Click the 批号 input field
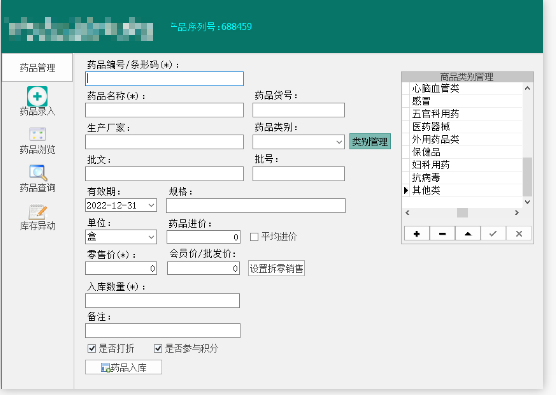 [298, 174]
